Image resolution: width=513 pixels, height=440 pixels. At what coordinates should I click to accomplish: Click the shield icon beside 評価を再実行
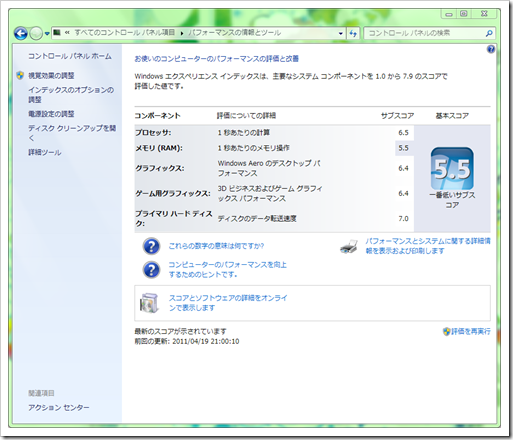(447, 331)
